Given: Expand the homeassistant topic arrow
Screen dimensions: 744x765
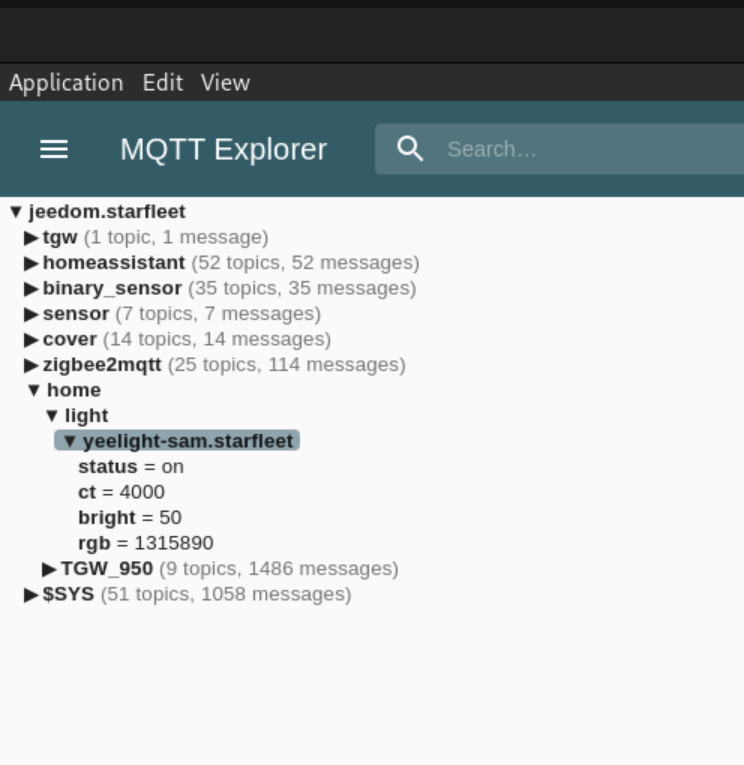Looking at the screenshot, I should [x=32, y=263].
